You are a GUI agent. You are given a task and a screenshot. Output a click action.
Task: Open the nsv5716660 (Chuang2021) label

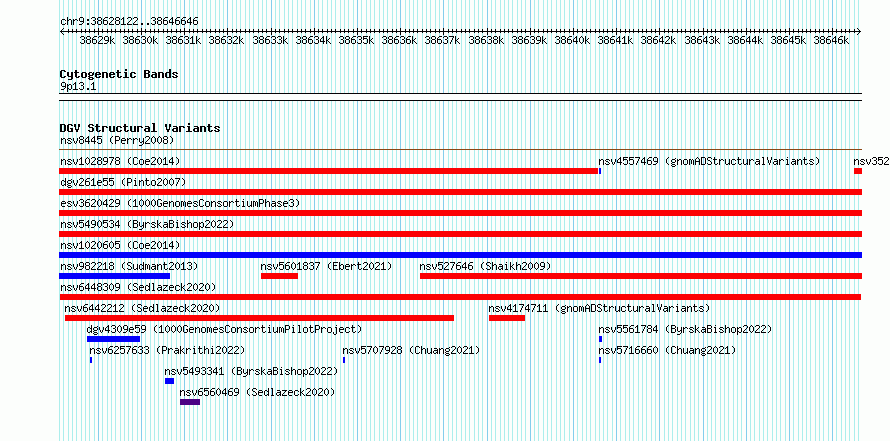[667, 350]
